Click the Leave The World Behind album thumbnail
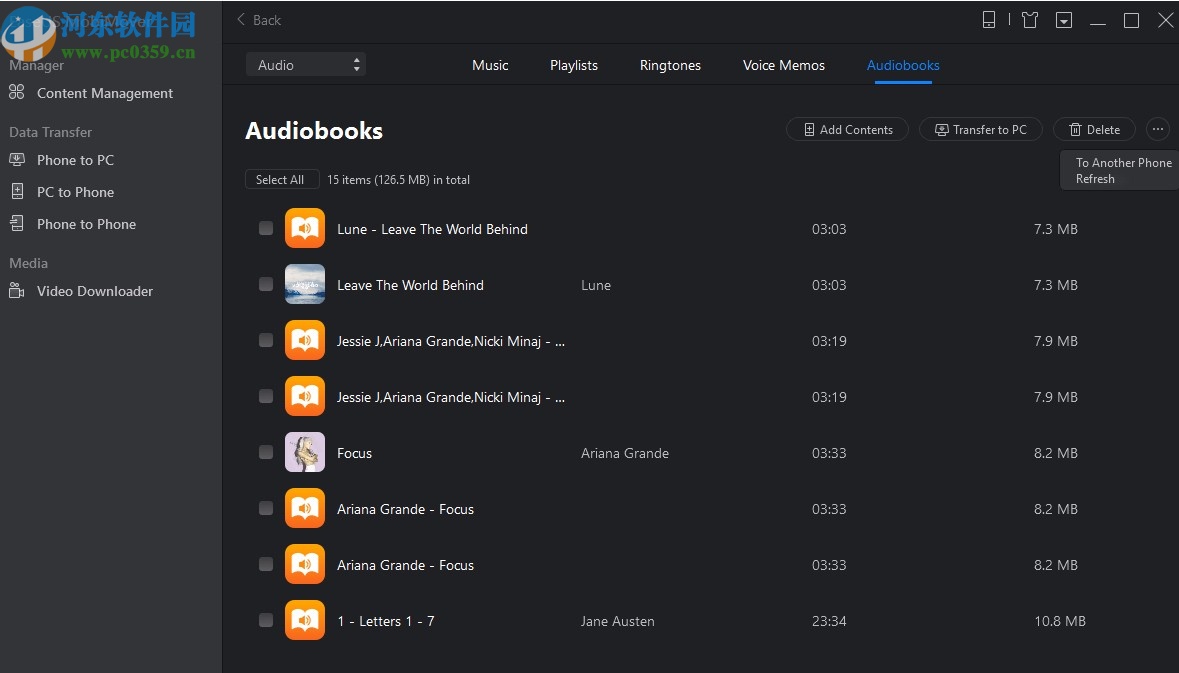Image resolution: width=1179 pixels, height=673 pixels. tap(304, 285)
